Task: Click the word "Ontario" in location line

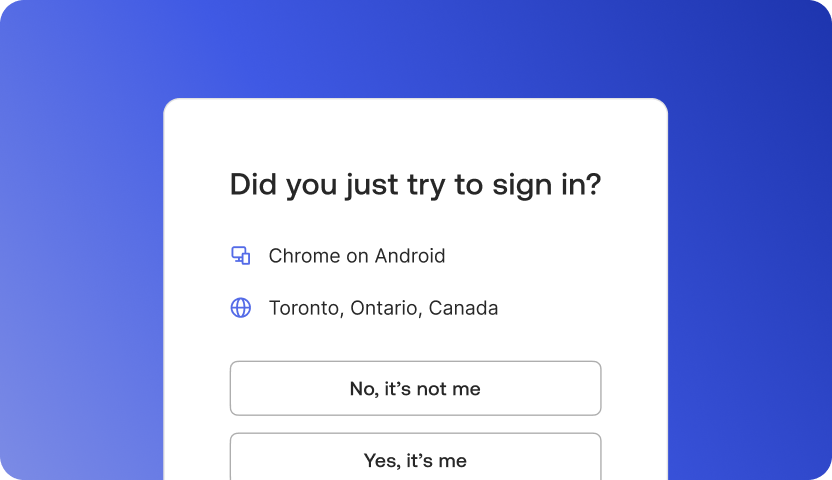Action: click(x=386, y=308)
